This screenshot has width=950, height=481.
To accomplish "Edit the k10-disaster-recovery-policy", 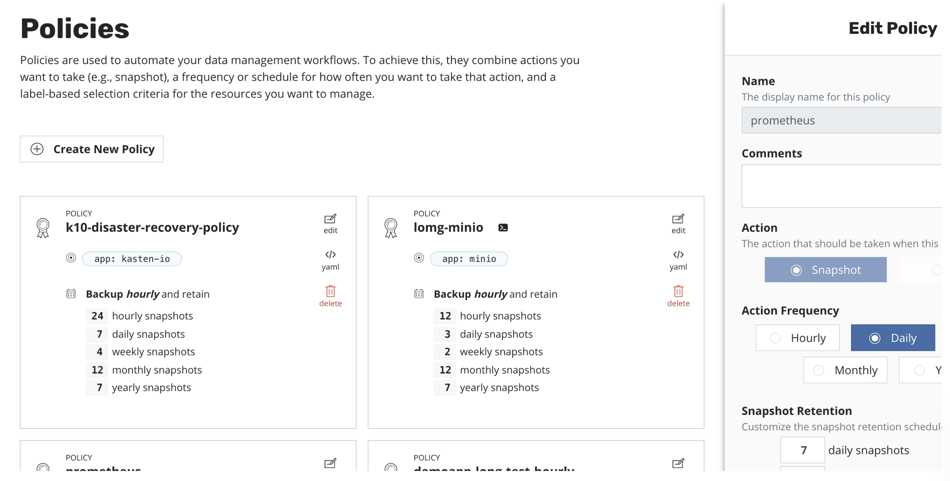I will click(330, 224).
